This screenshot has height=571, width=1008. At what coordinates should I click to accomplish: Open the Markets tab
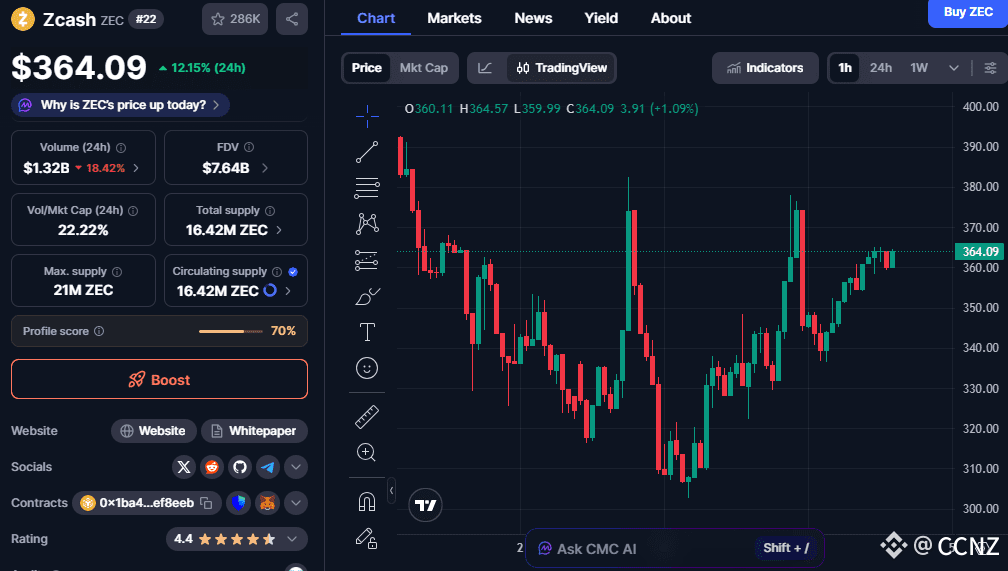tap(454, 19)
